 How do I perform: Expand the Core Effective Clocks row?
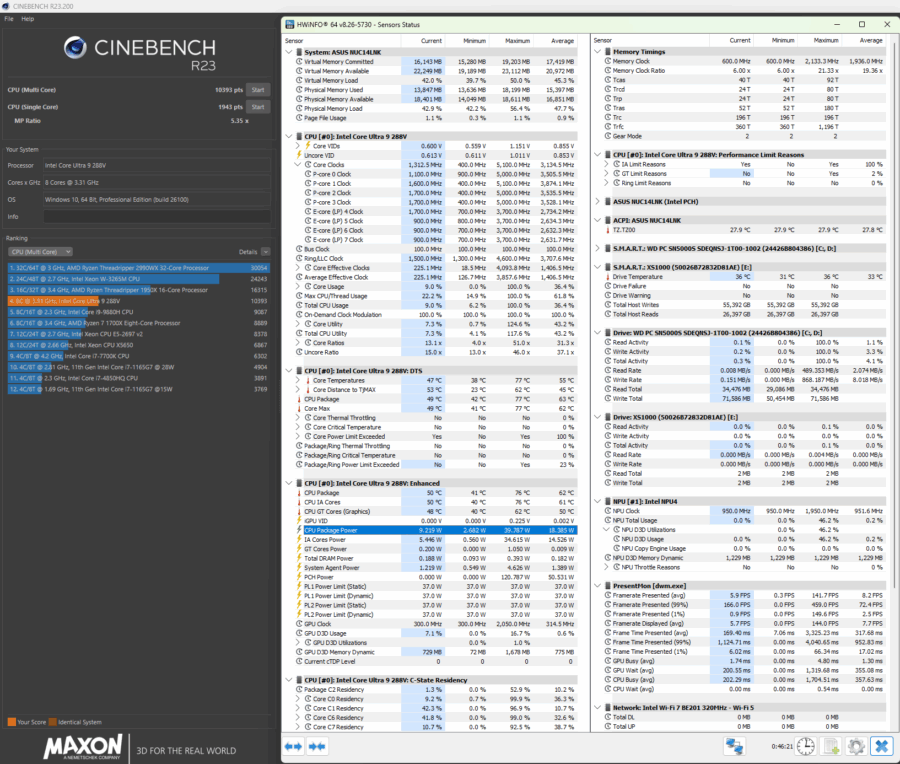pos(297,267)
